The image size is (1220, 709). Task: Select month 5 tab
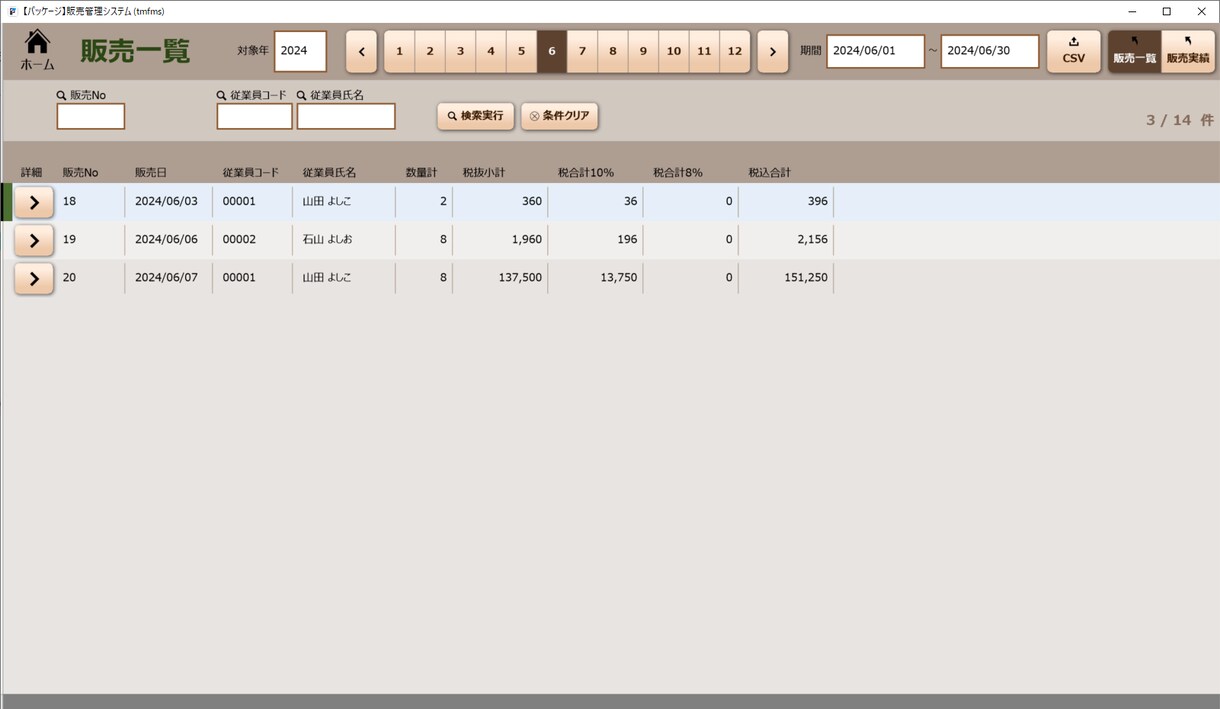(x=521, y=51)
